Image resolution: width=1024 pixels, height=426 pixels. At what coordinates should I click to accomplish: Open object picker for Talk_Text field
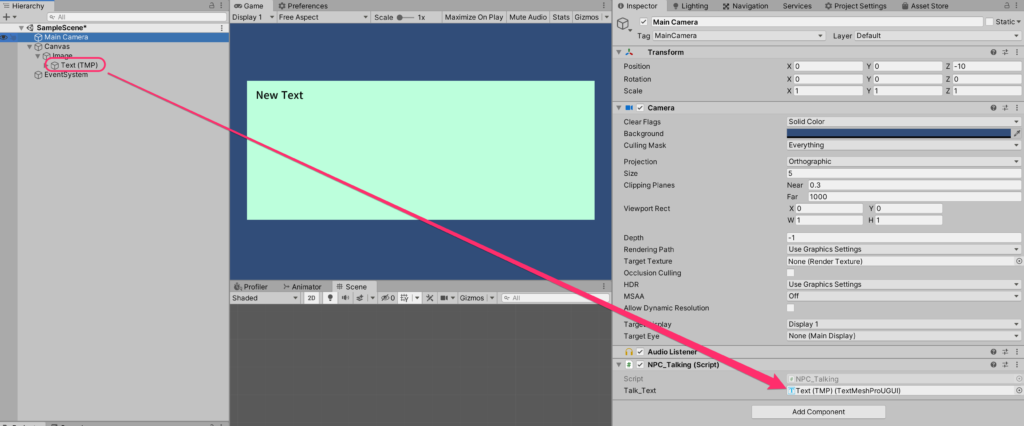[x=1018, y=391]
